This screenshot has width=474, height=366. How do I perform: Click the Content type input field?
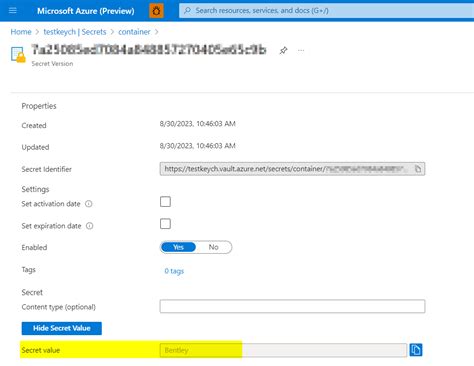pos(292,306)
